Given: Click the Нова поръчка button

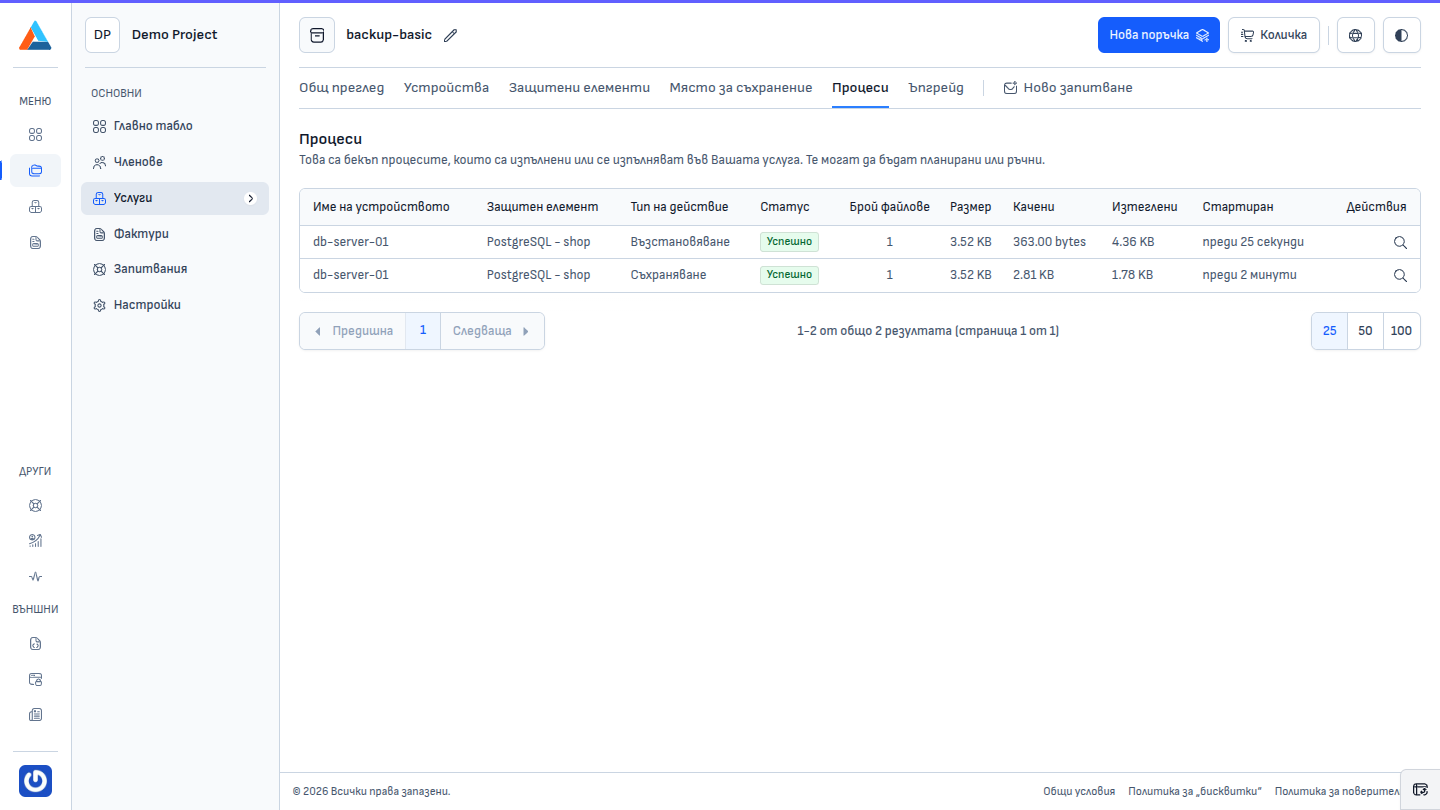Looking at the screenshot, I should pyautogui.click(x=1159, y=35).
